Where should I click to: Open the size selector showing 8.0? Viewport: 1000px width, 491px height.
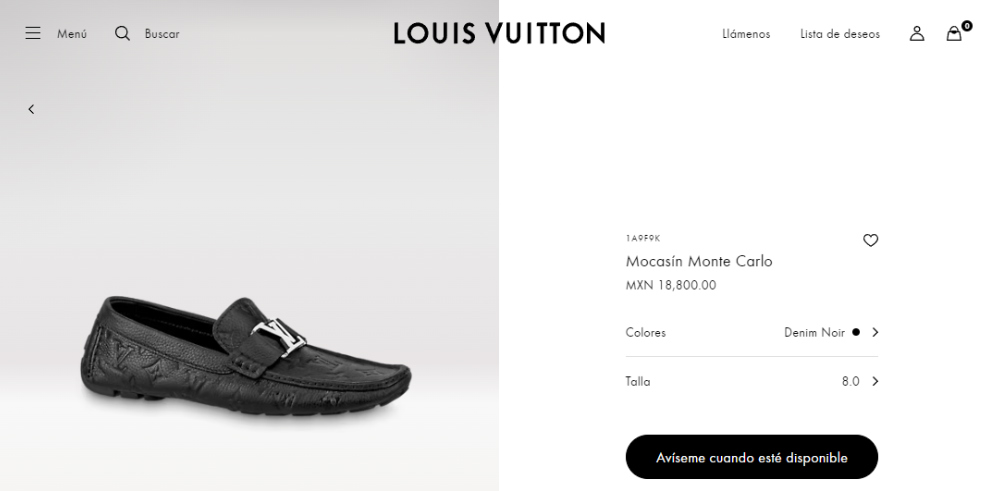point(850,381)
